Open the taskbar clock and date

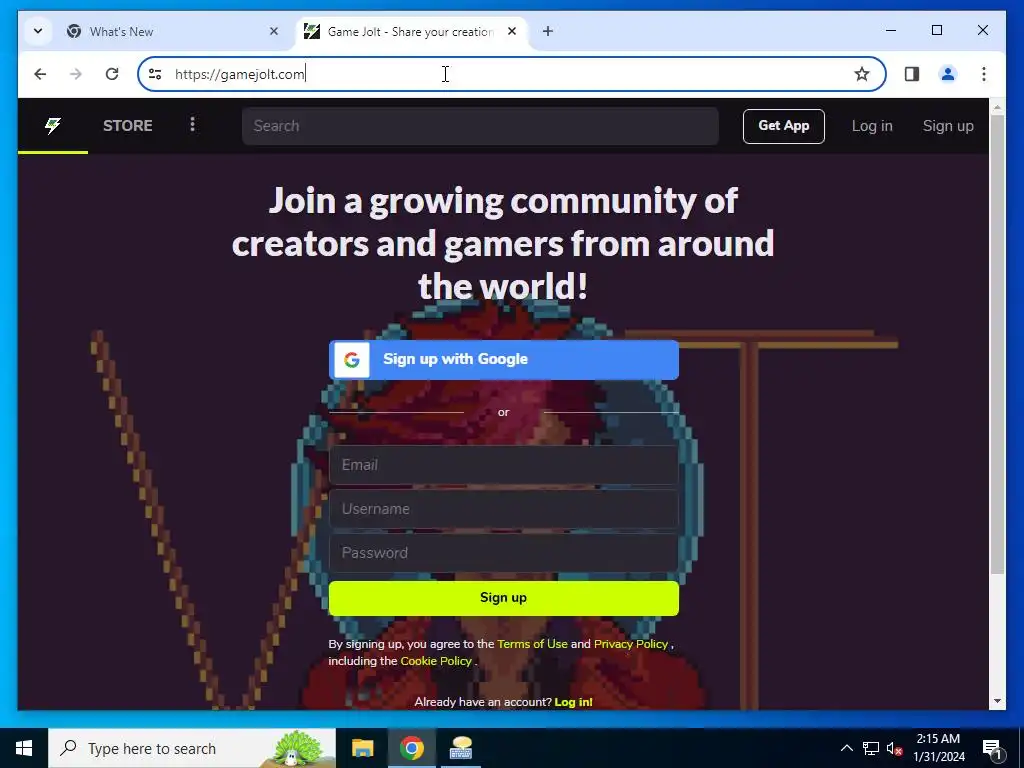click(938, 748)
